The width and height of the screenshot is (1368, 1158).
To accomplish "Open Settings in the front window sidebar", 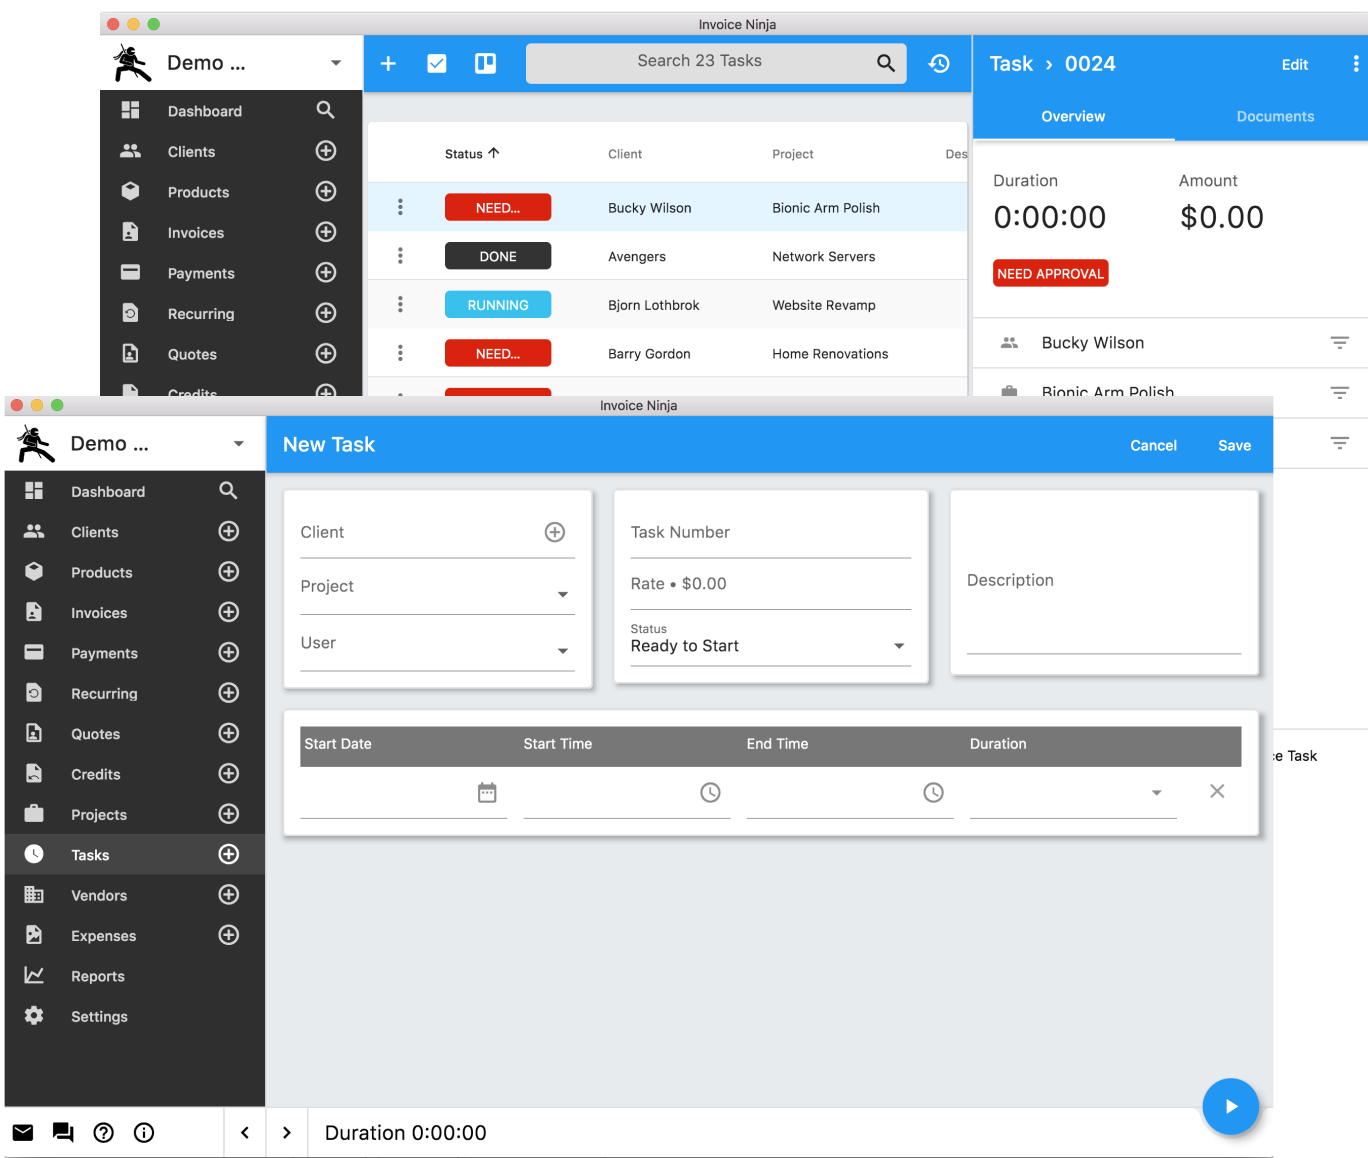I will [99, 1016].
